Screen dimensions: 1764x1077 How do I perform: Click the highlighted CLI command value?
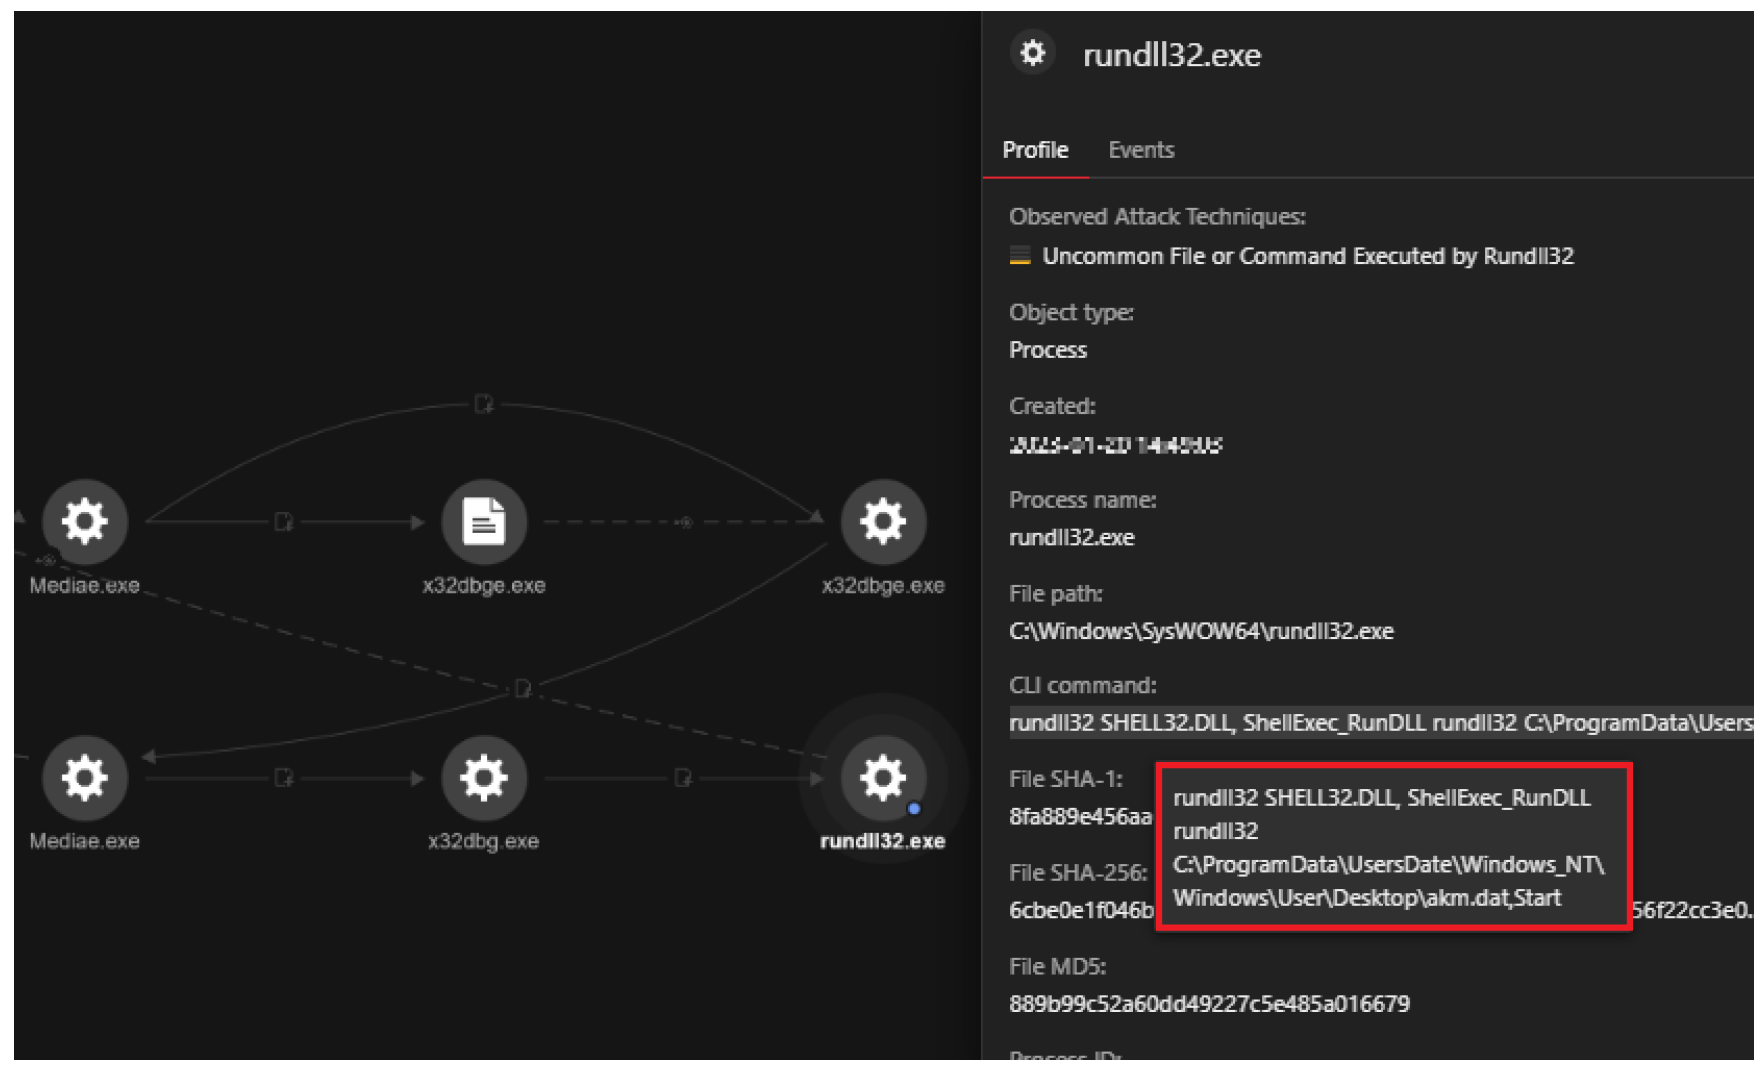[x=1380, y=723]
